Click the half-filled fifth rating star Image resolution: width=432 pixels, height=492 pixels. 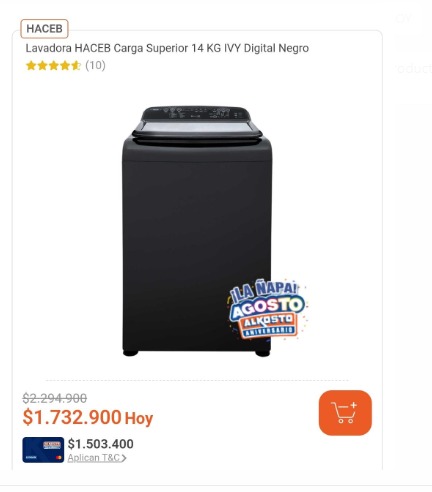[76, 65]
